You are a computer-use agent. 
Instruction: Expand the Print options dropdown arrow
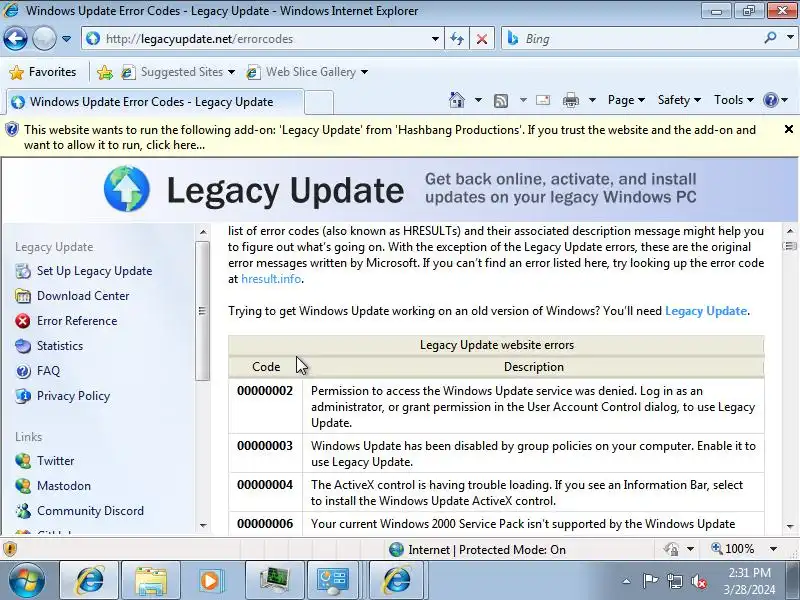tap(592, 100)
